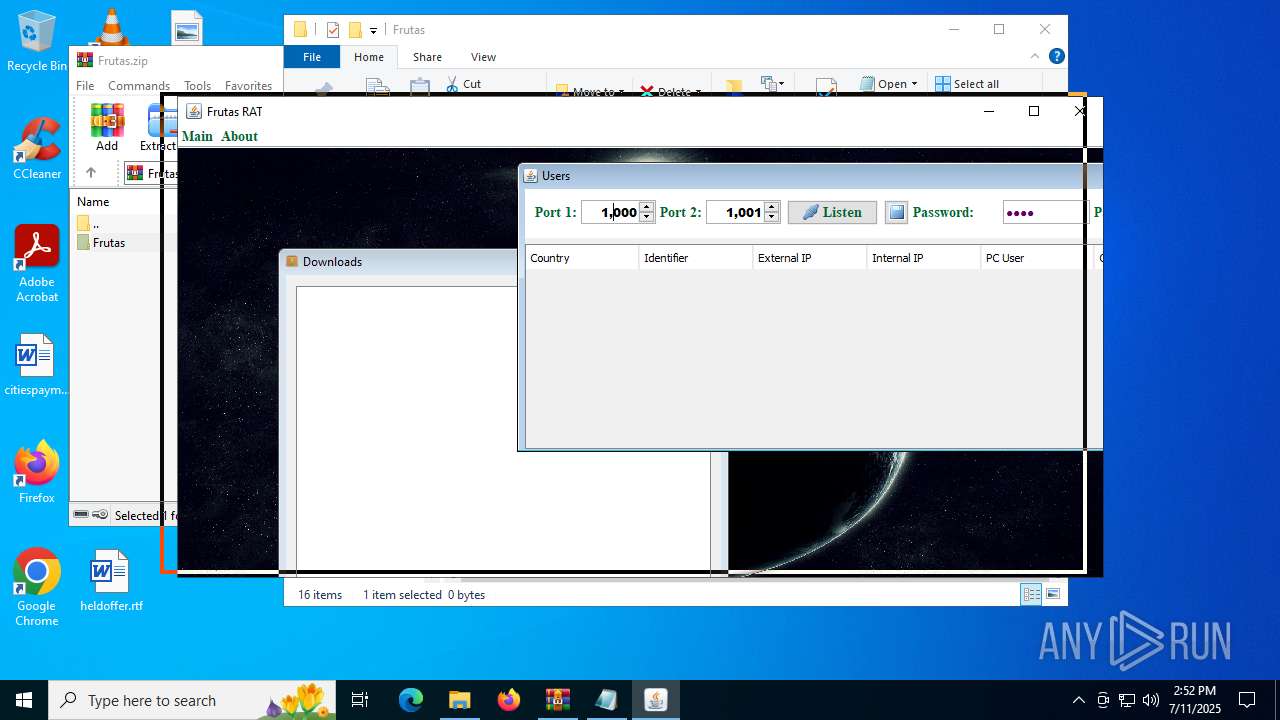Increase Port 1 value with up arrow
Image resolution: width=1280 pixels, height=720 pixels.
pyautogui.click(x=646, y=207)
